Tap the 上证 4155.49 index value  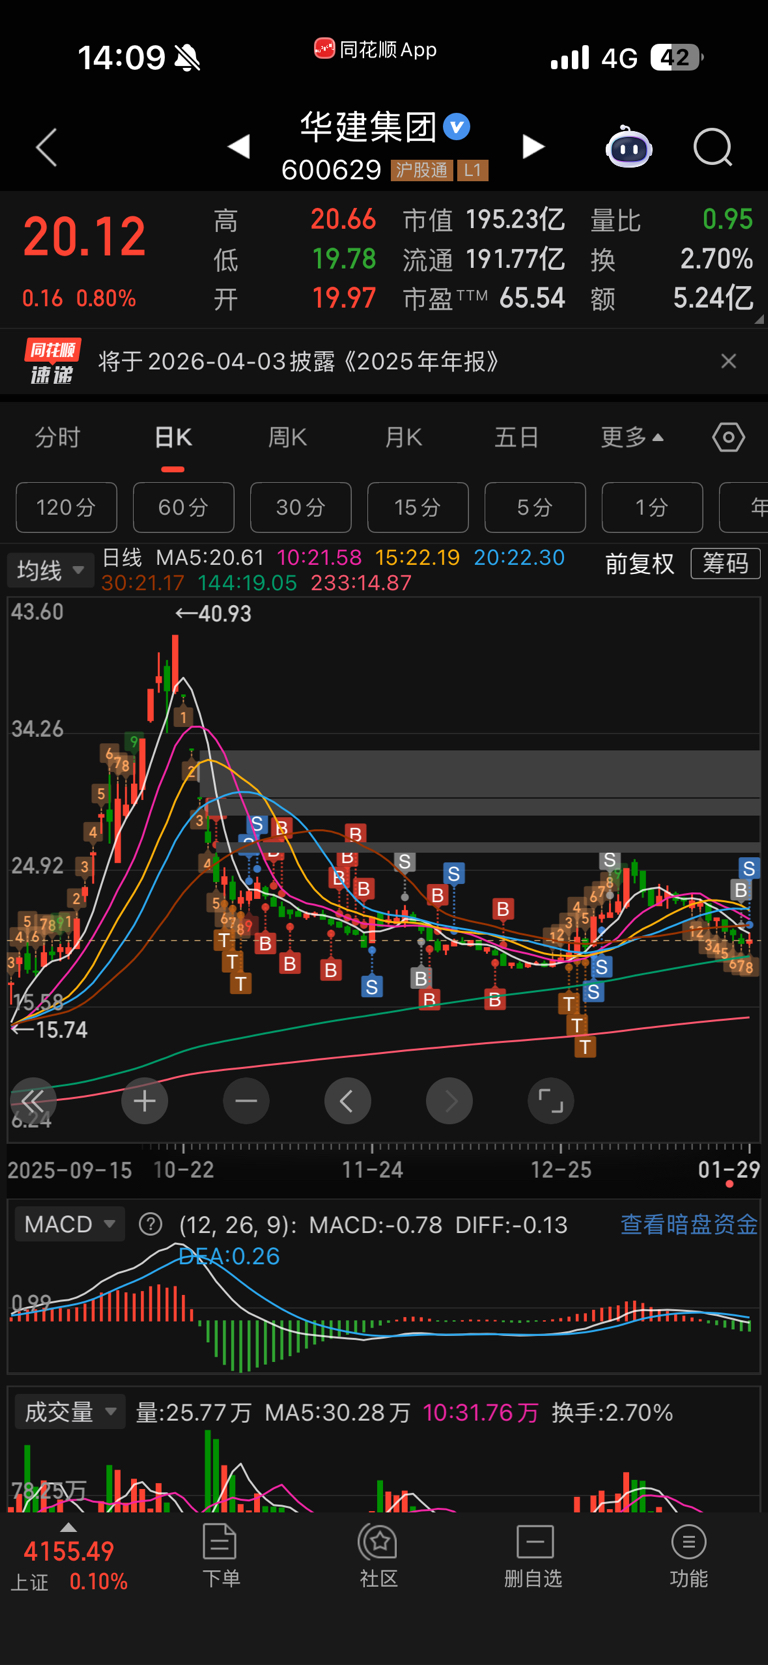69,1551
